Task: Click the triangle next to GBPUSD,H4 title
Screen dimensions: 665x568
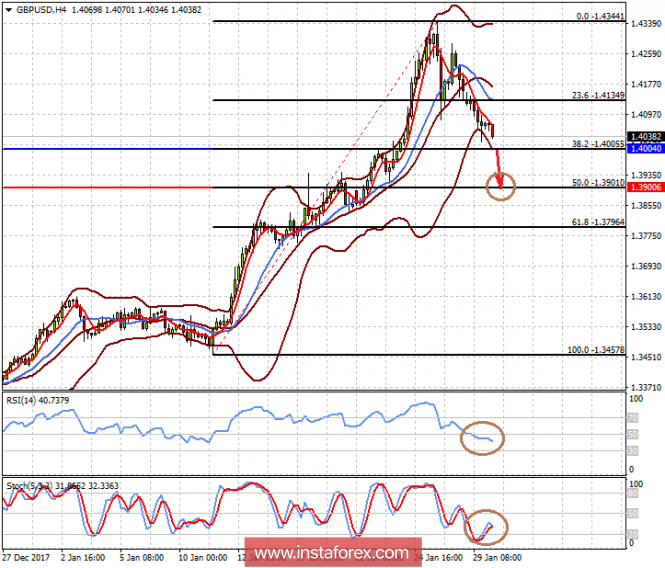Action: (x=8, y=10)
